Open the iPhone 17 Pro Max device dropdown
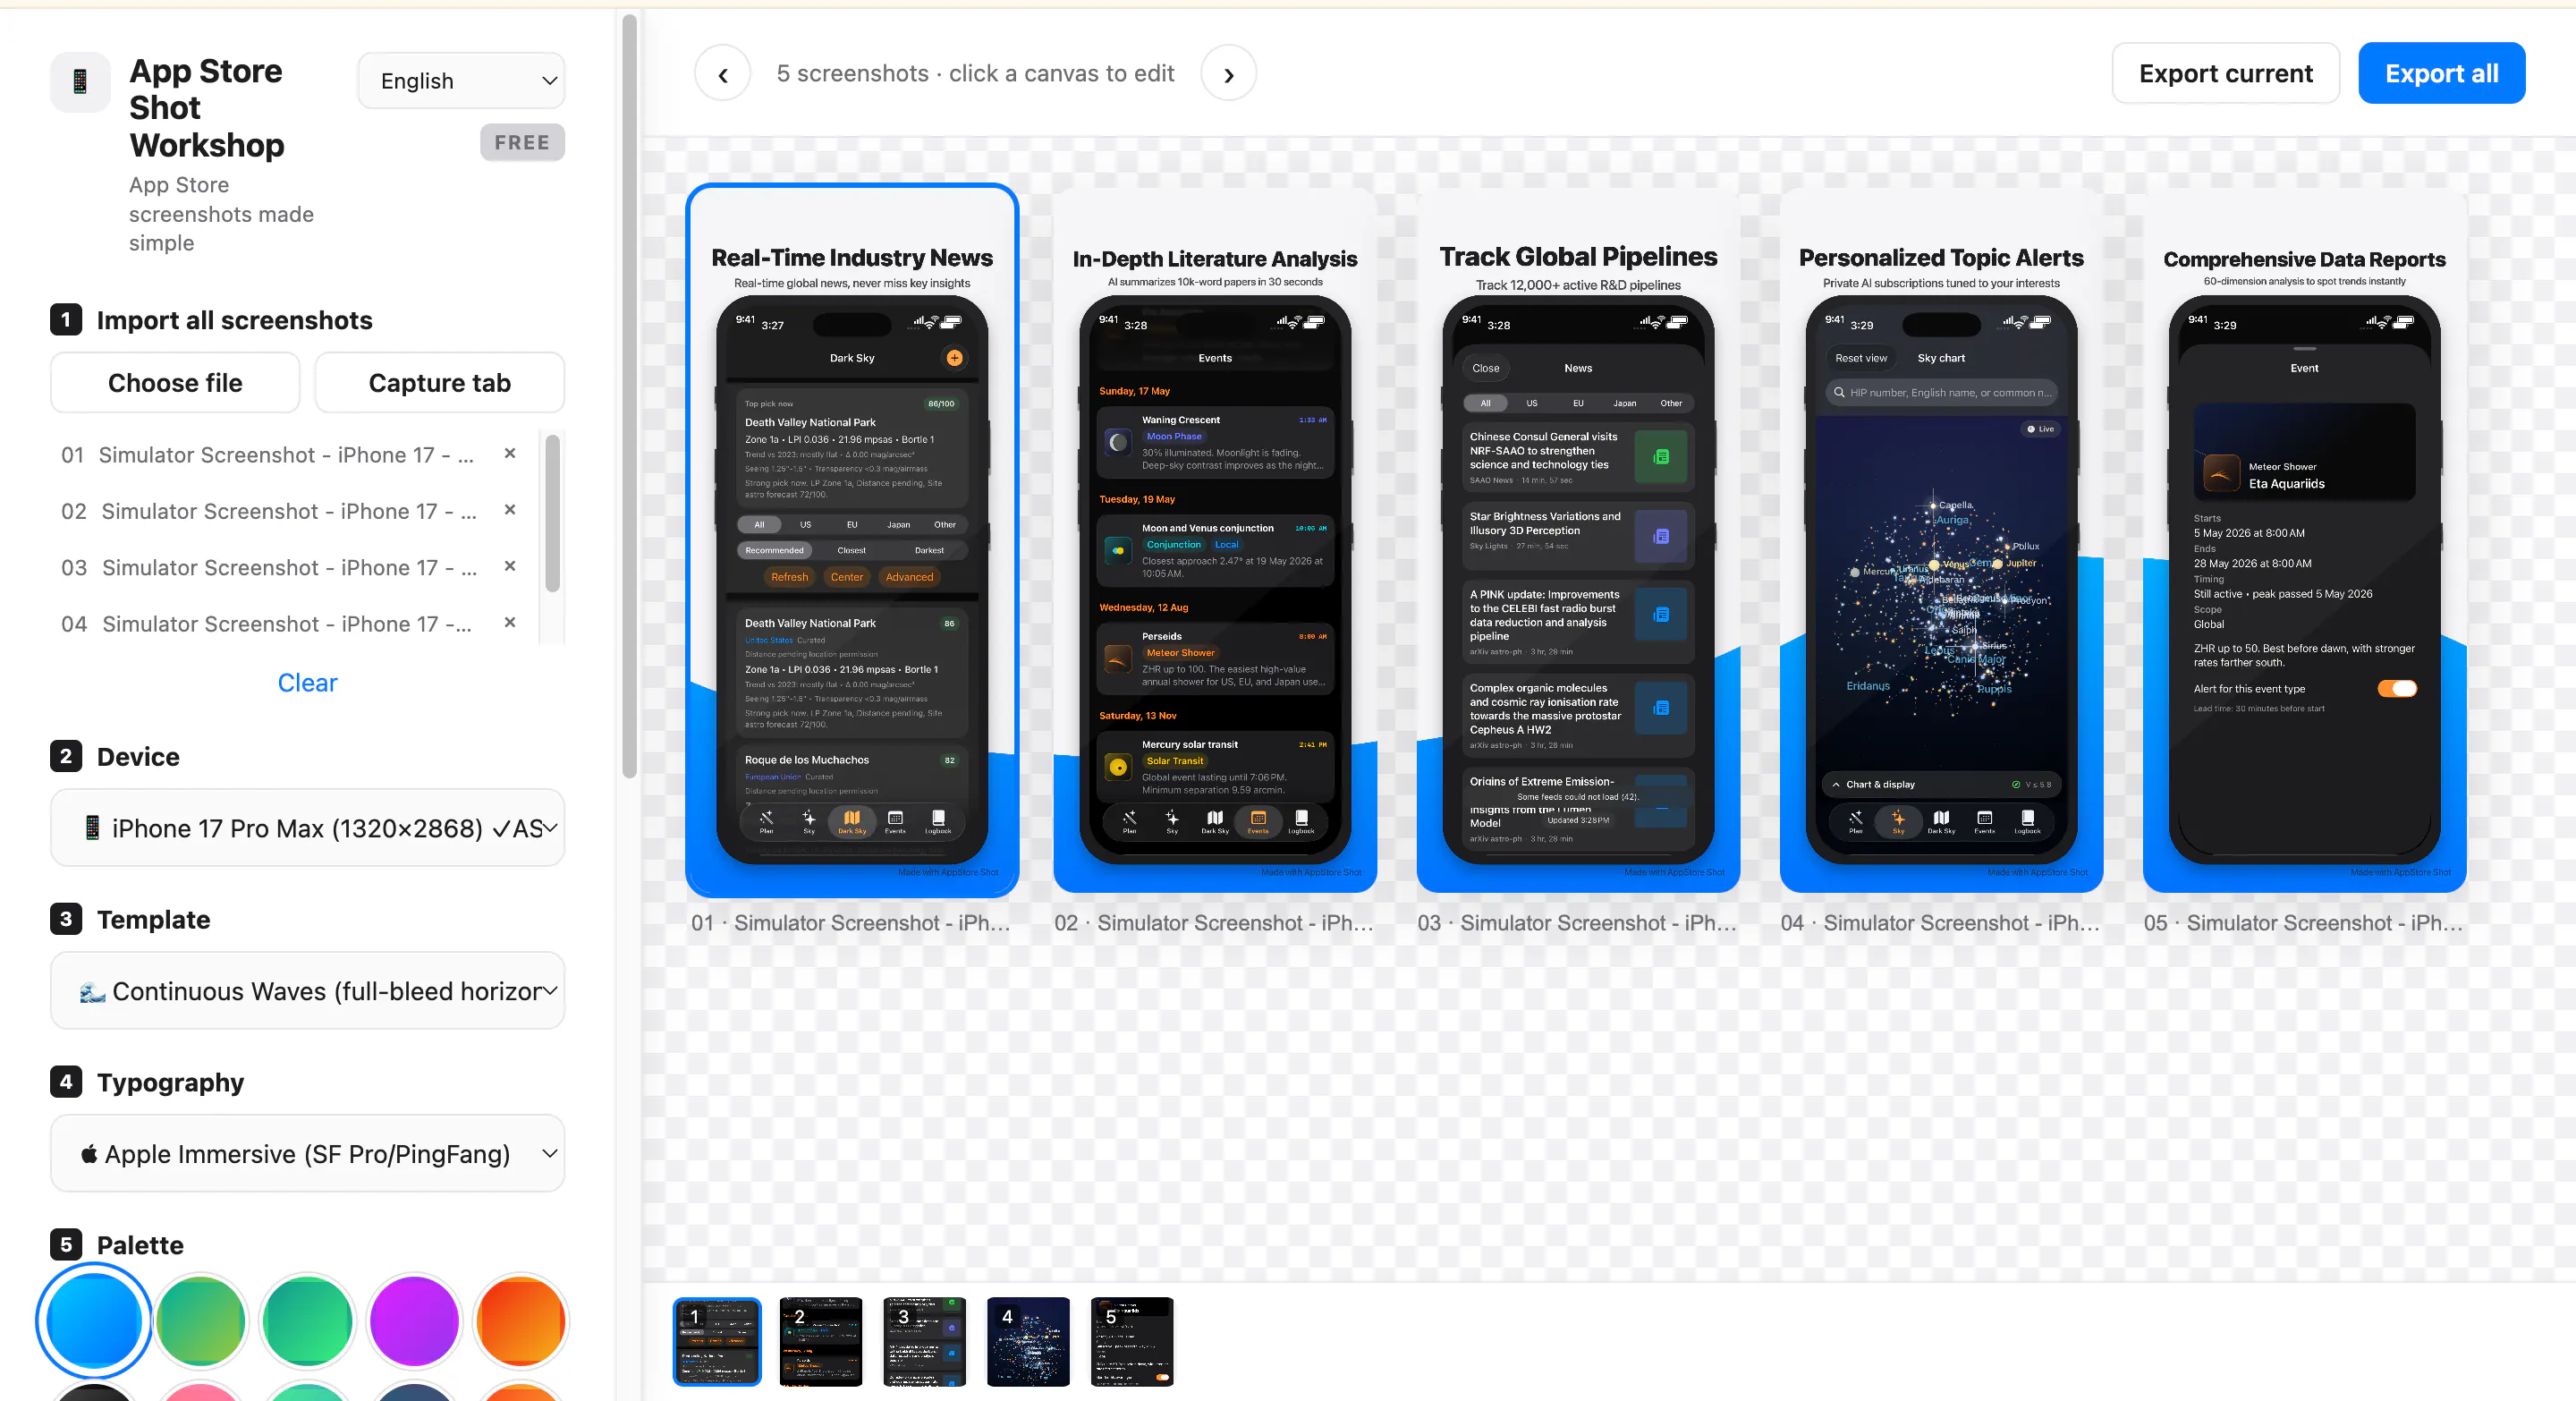This screenshot has height=1401, width=2576. (x=308, y=828)
